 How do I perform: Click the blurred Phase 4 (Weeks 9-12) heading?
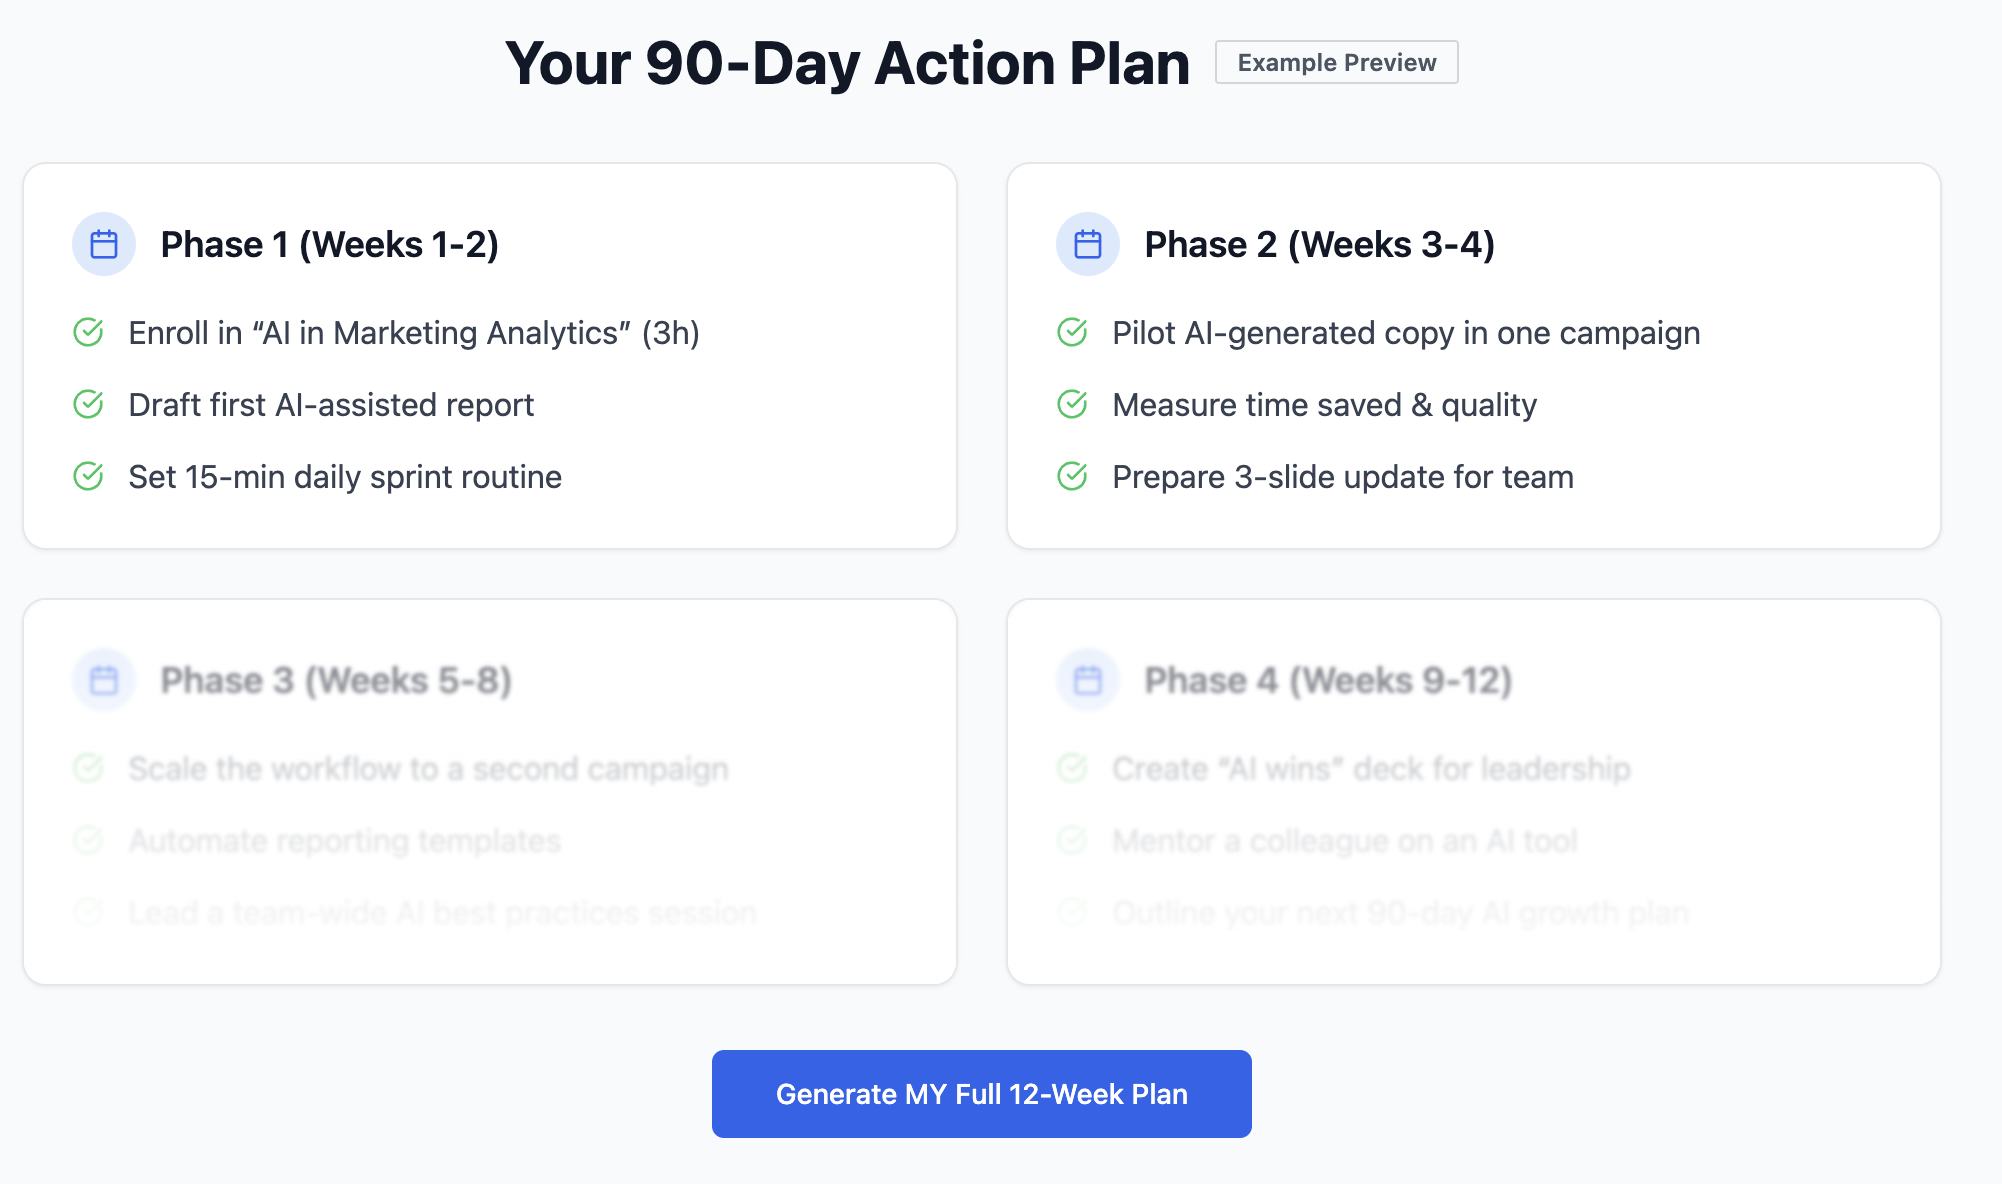pyautogui.click(x=1327, y=680)
